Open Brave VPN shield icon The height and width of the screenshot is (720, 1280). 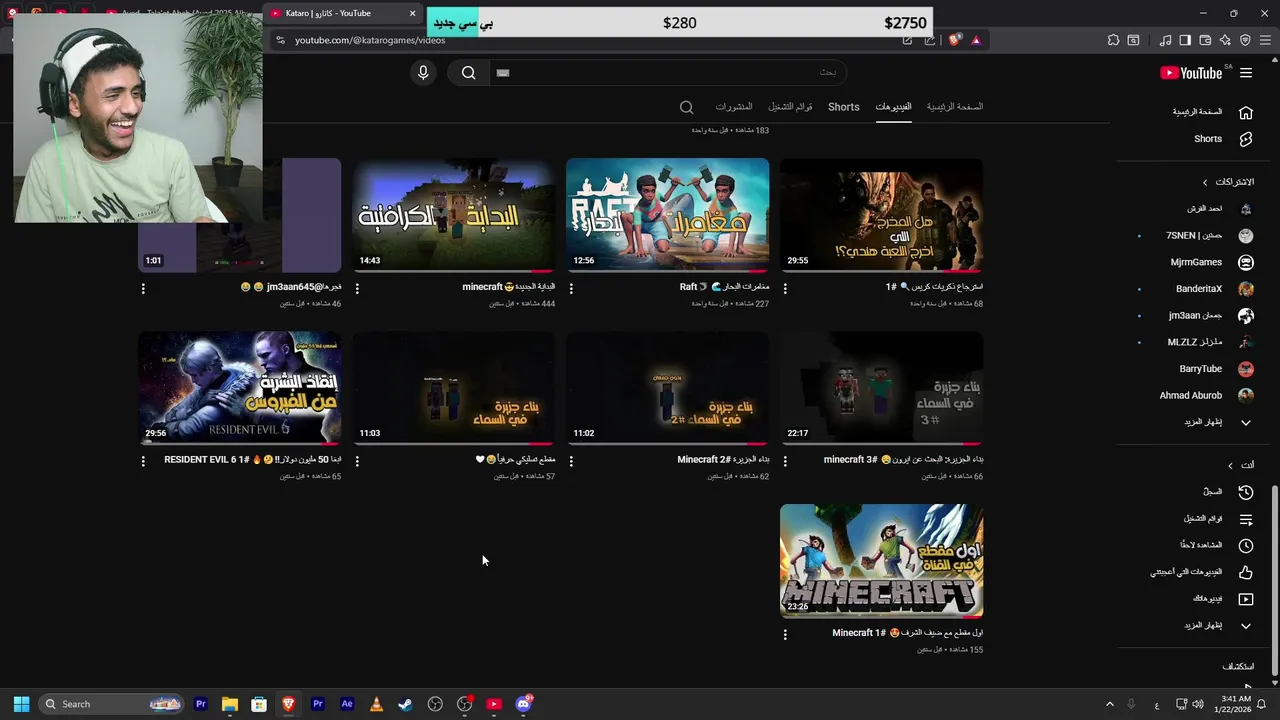[1245, 40]
